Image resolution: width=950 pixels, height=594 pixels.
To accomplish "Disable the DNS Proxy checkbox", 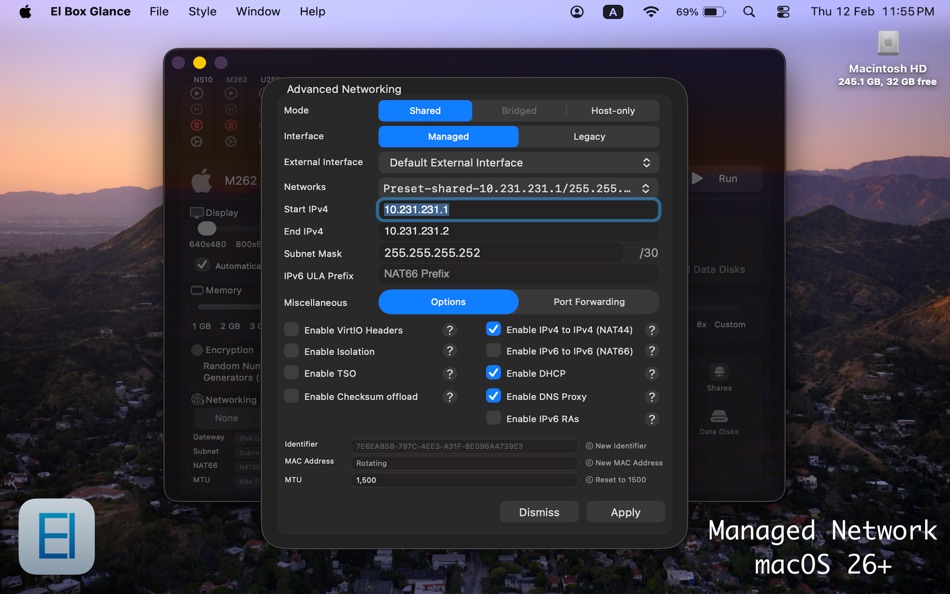I will 494,396.
